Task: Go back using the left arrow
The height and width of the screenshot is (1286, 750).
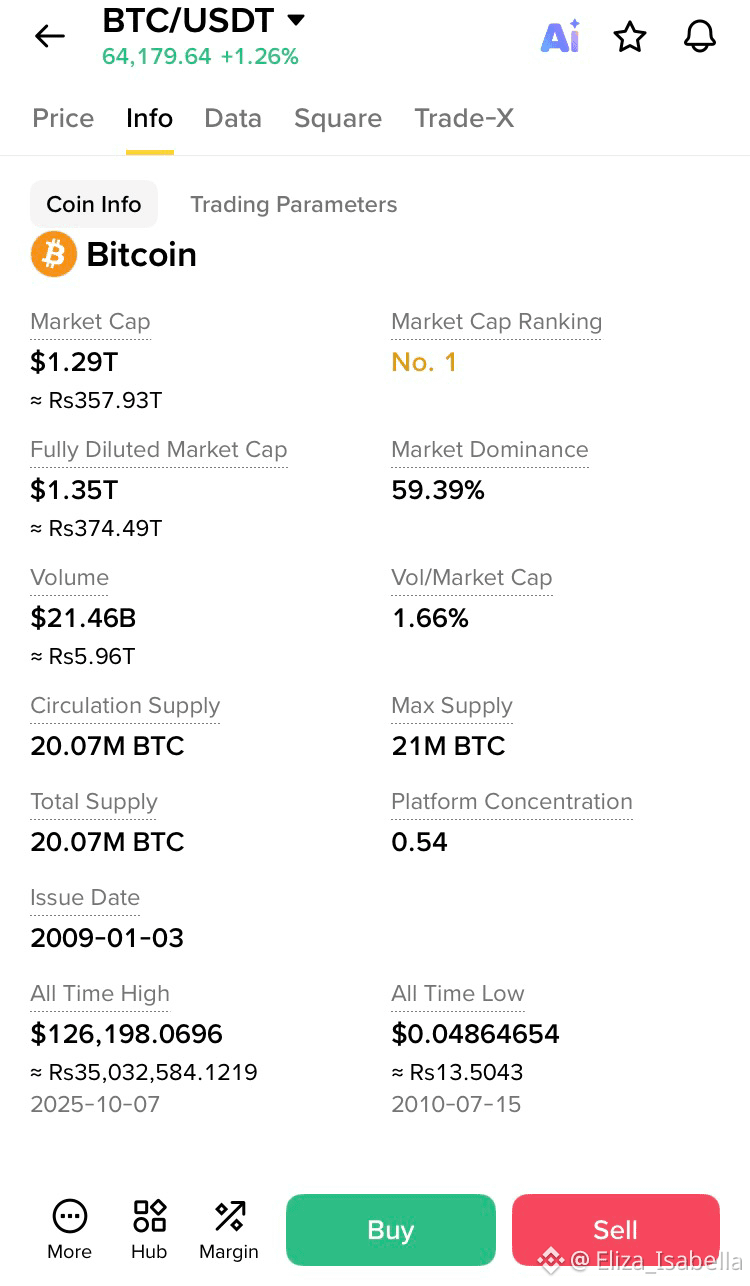Action: pyautogui.click(x=49, y=37)
